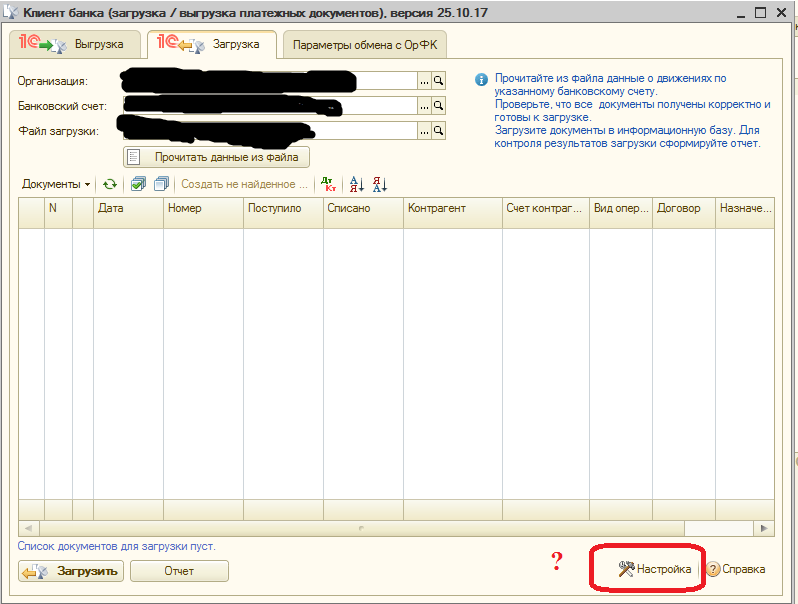Click the Поступило column header
Screen dimensions: 798x604
tap(283, 213)
